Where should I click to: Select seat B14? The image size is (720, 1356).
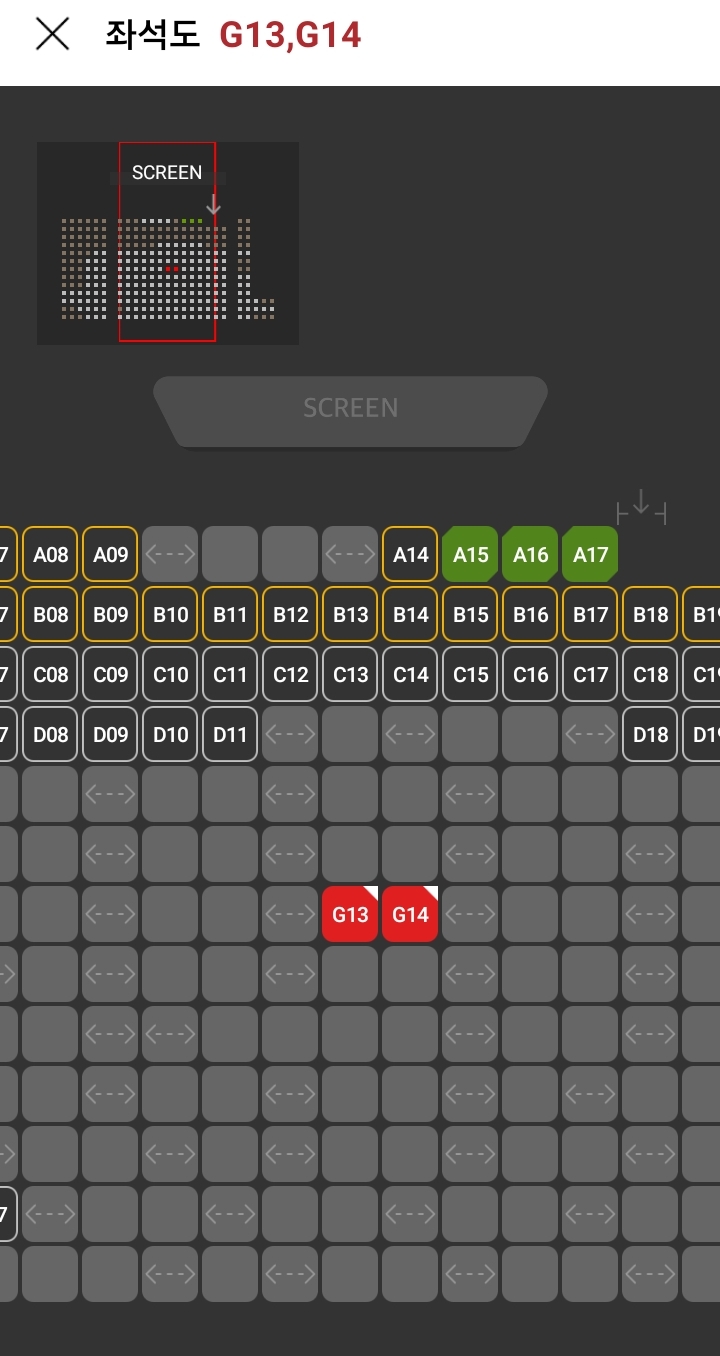click(410, 614)
